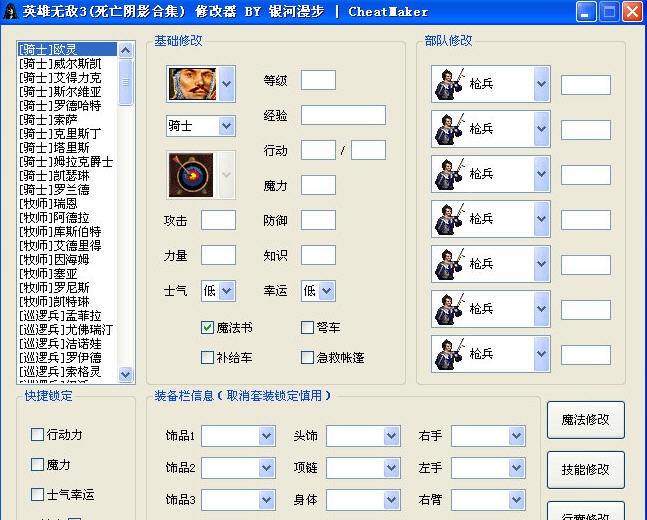Select hero [牧师]瑞恩
Viewport: 647px width, 520px height.
pos(67,204)
